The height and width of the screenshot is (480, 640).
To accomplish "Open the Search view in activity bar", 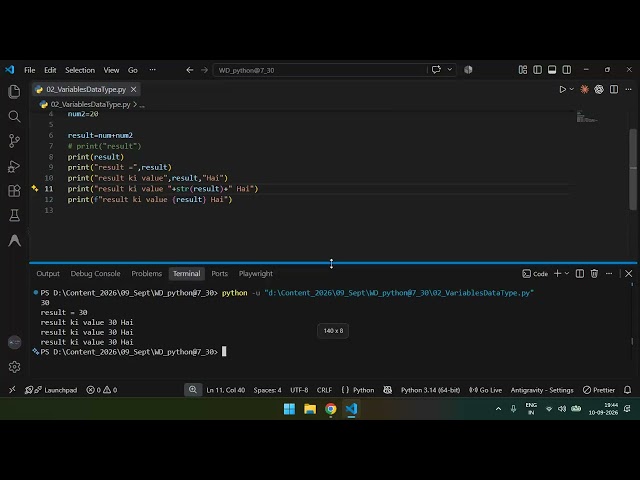I will coord(14,116).
